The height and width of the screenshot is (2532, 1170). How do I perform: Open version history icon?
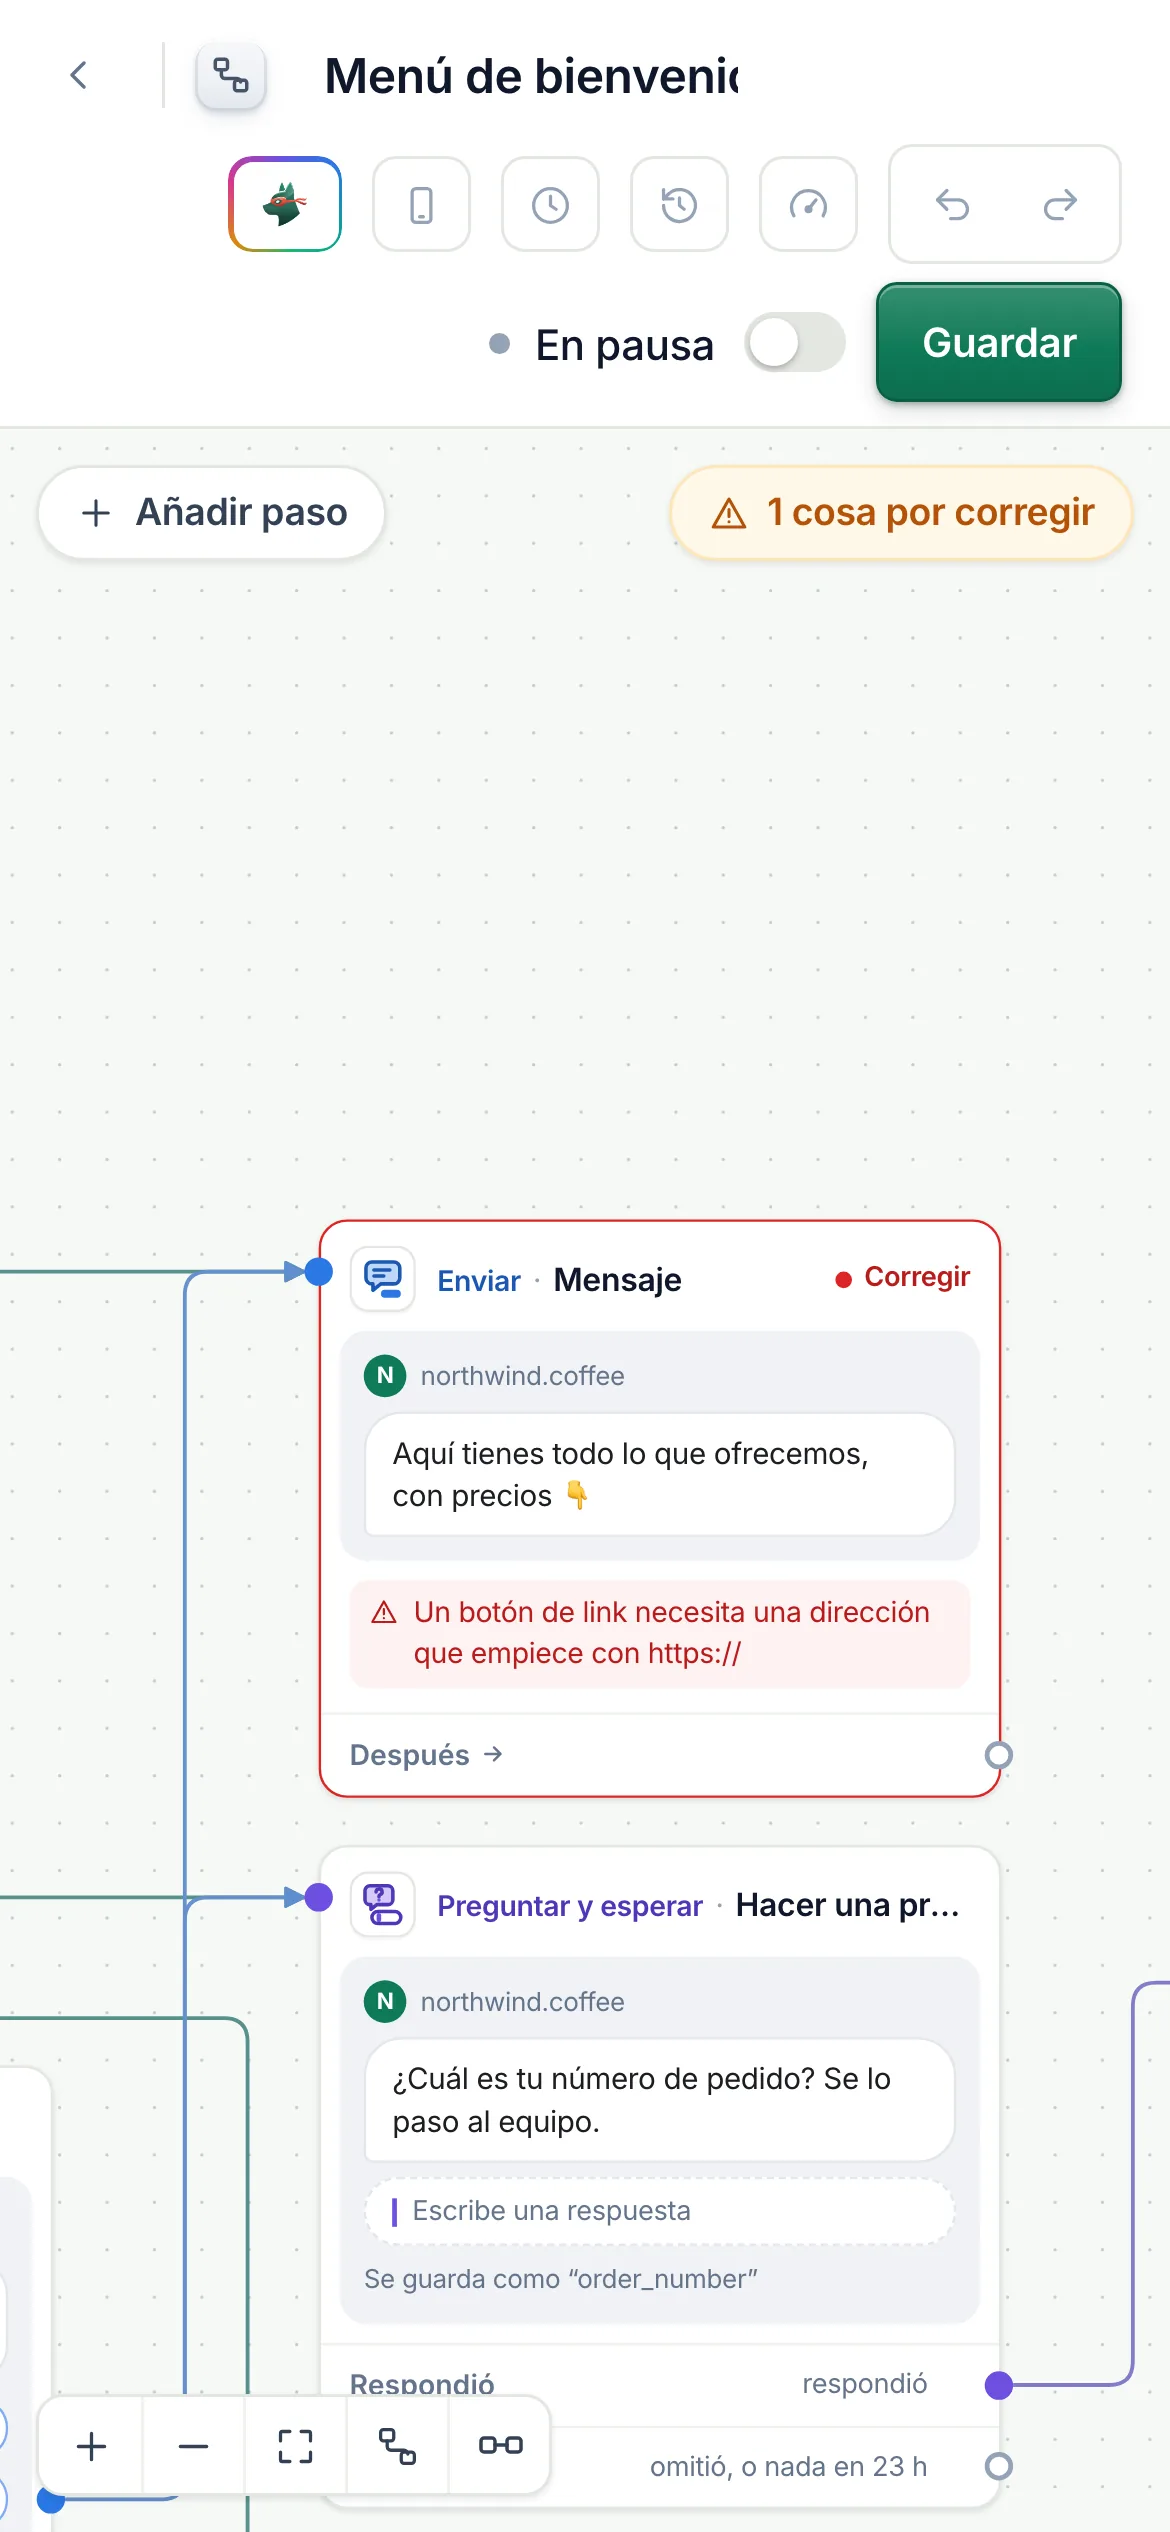679,204
